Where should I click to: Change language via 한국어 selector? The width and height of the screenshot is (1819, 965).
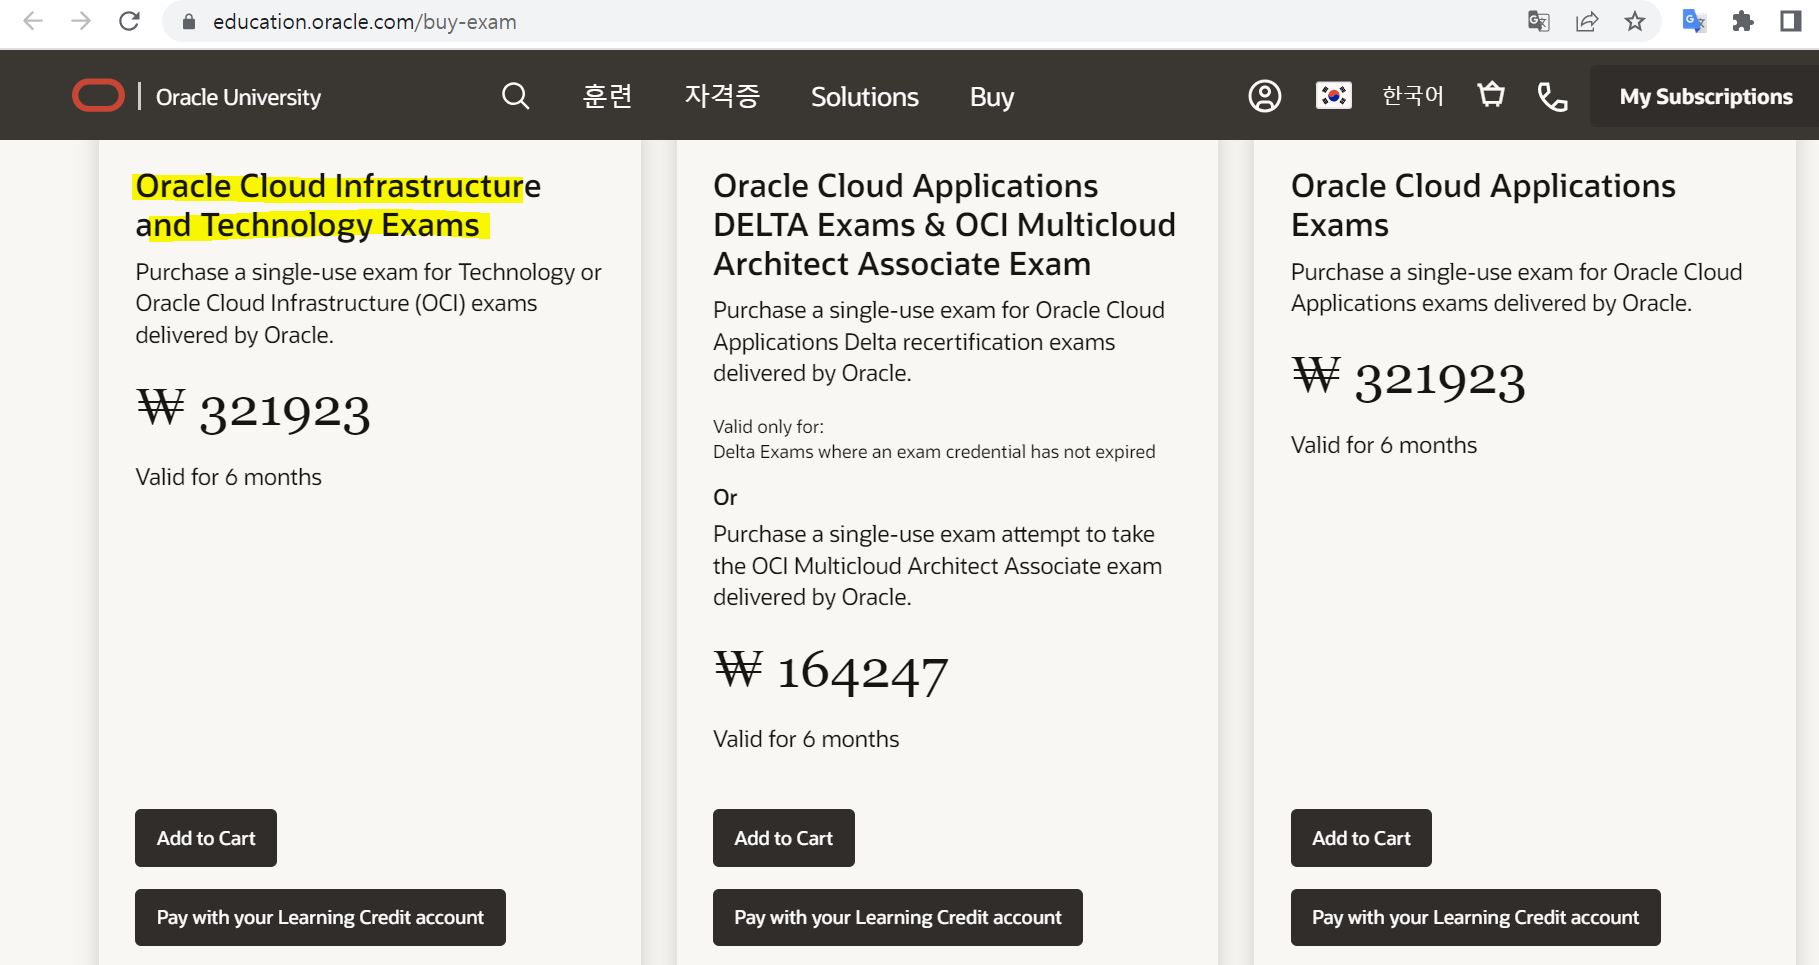point(1413,96)
